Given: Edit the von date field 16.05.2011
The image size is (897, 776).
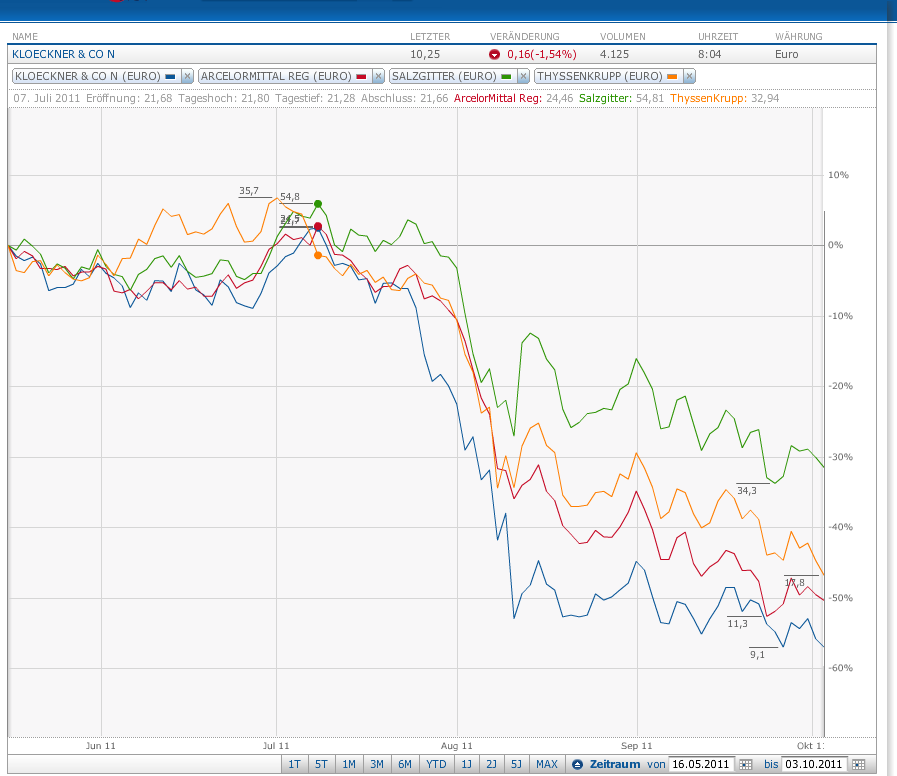Looking at the screenshot, I should 701,765.
